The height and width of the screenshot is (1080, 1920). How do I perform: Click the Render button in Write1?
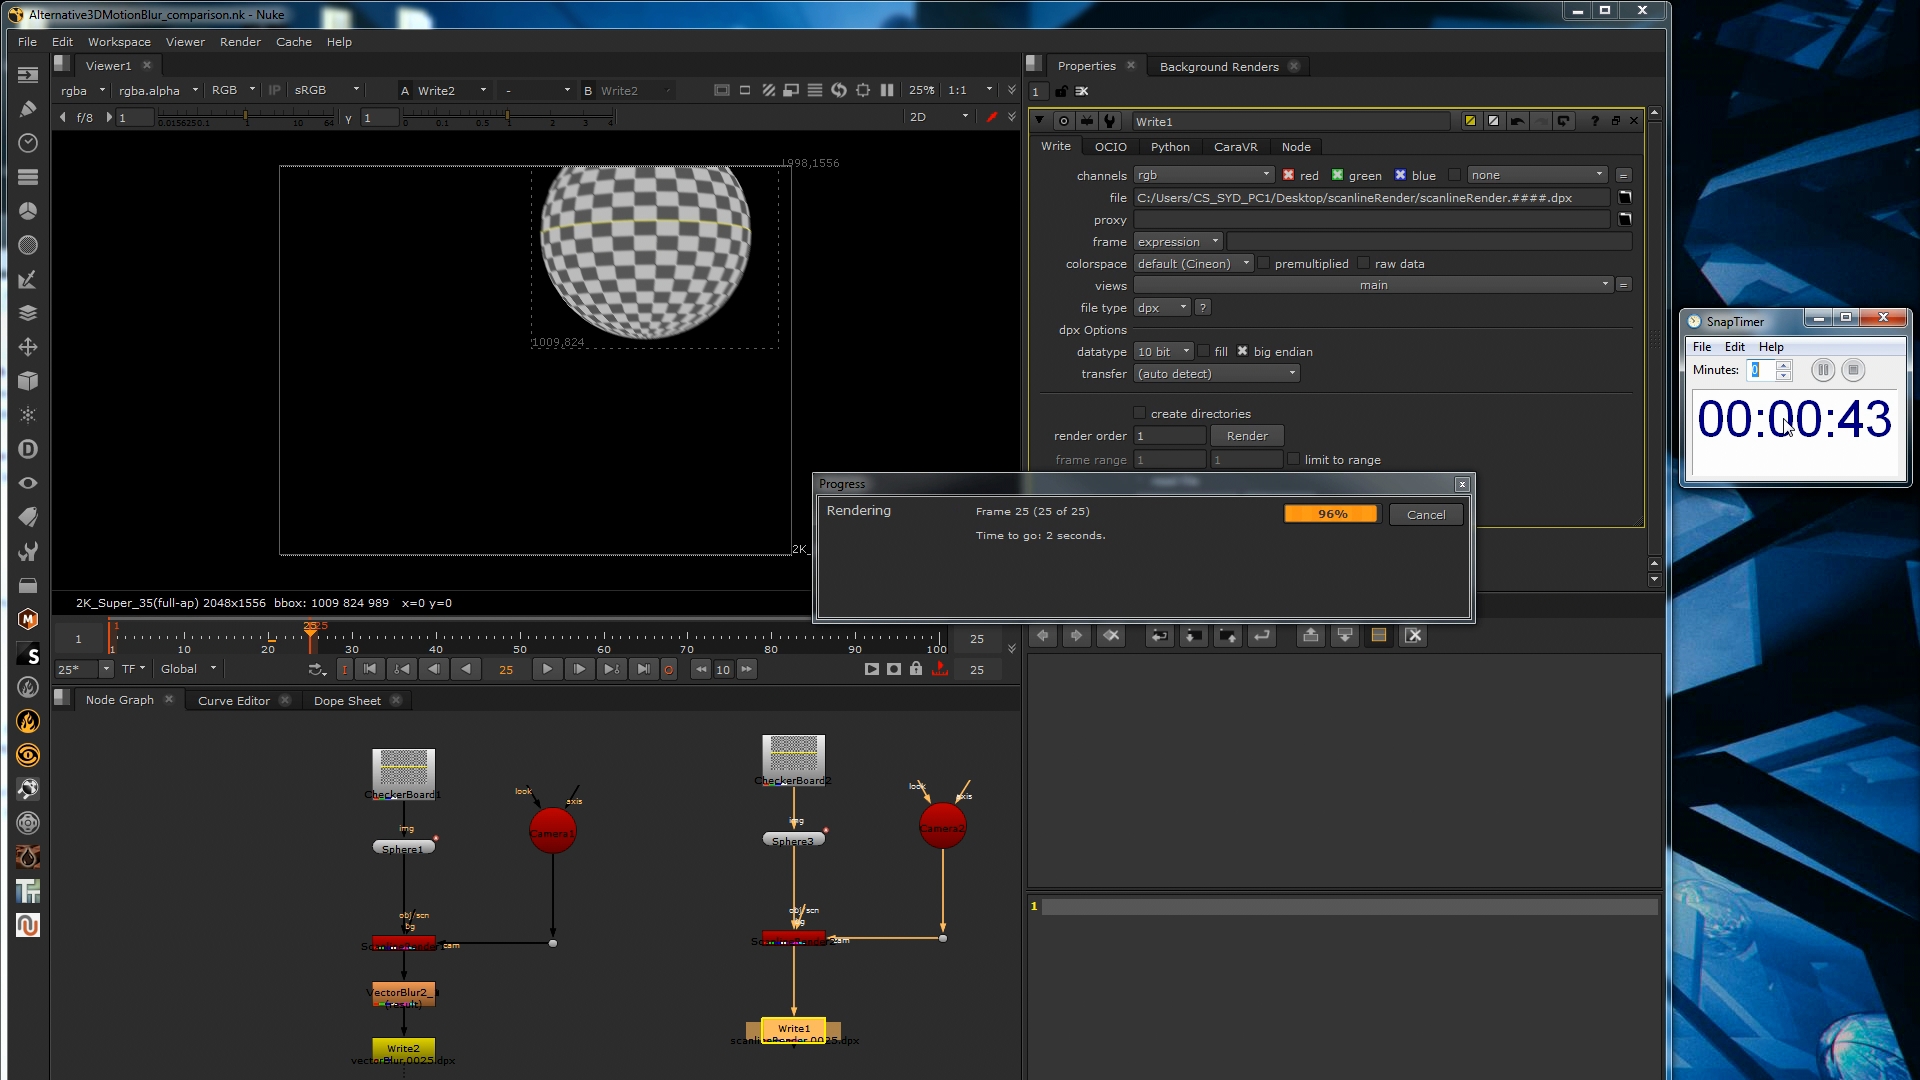(1247, 435)
